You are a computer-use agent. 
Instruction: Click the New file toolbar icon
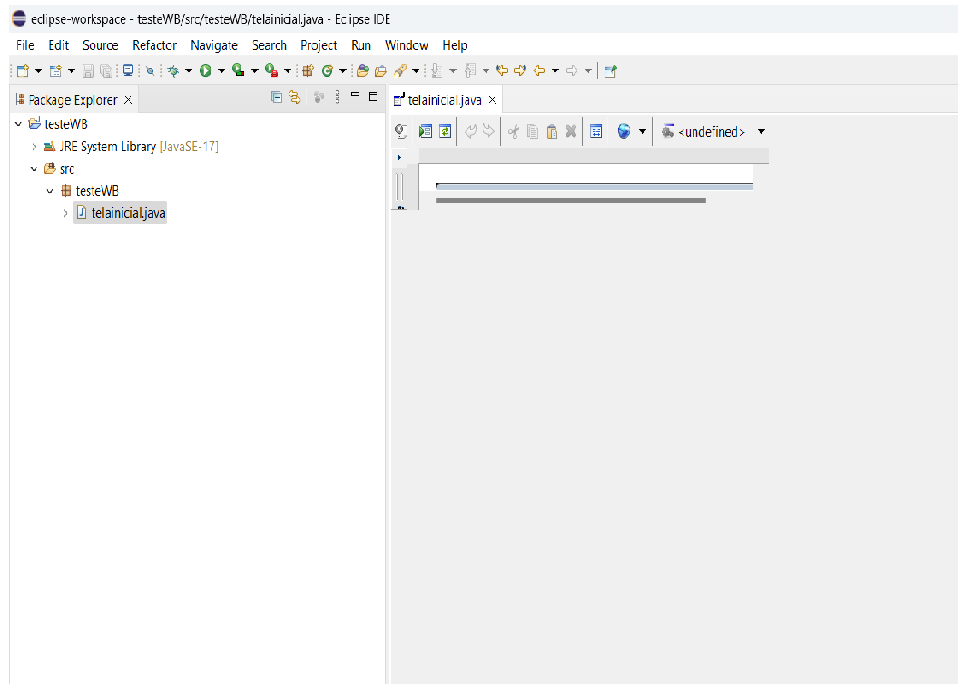[23, 71]
